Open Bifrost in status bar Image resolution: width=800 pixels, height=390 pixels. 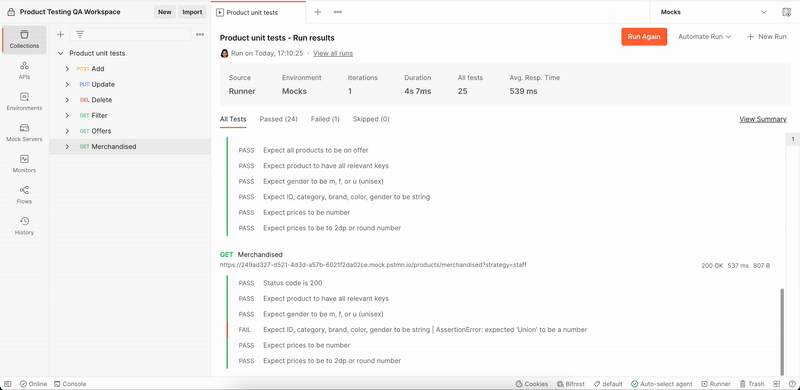[x=571, y=384]
